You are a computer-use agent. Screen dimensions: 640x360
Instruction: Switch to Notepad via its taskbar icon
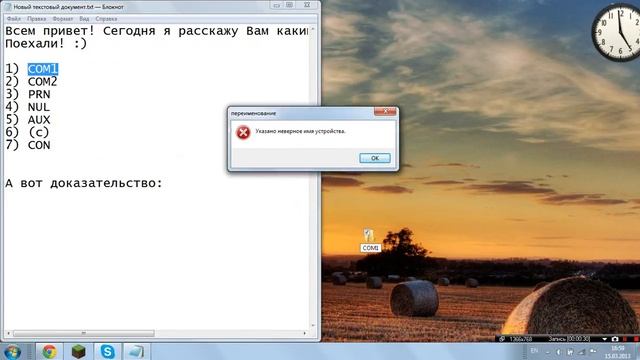point(136,351)
